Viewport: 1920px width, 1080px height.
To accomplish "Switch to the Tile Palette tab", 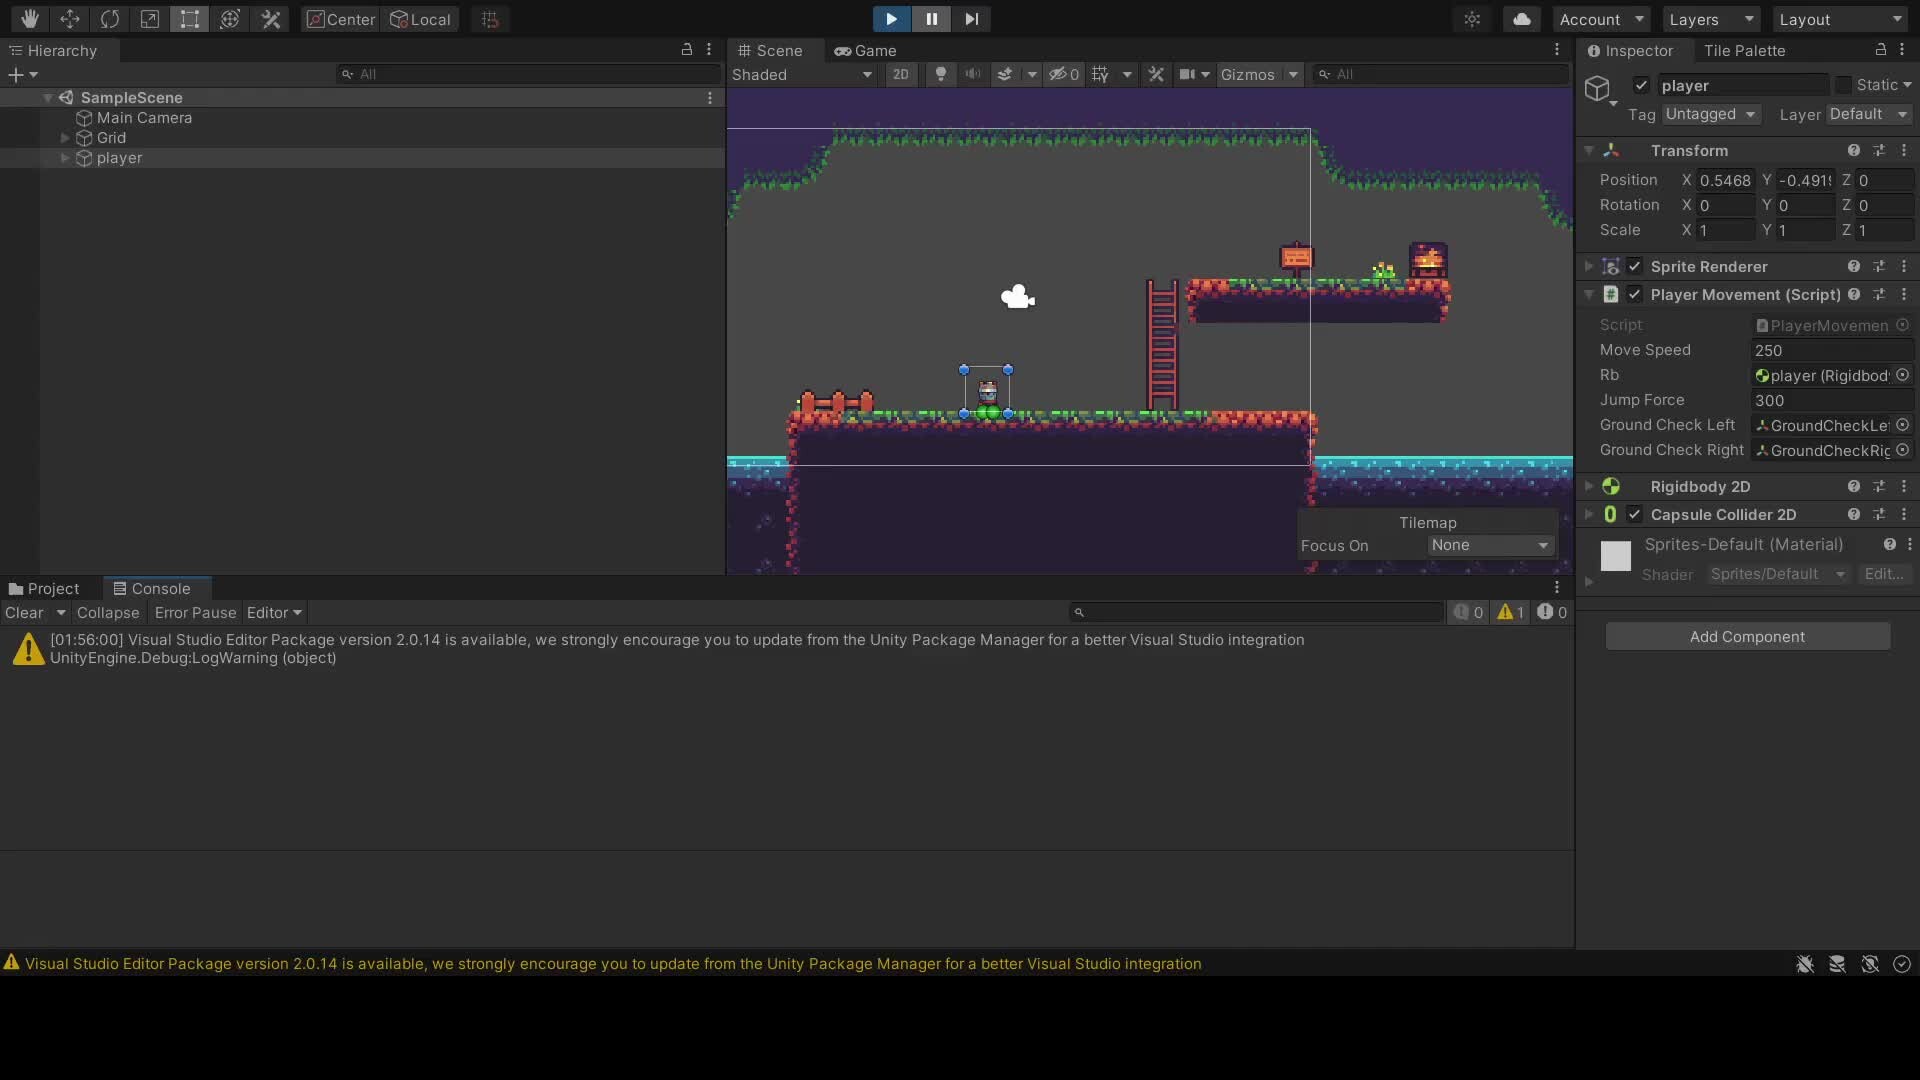I will click(x=1747, y=50).
